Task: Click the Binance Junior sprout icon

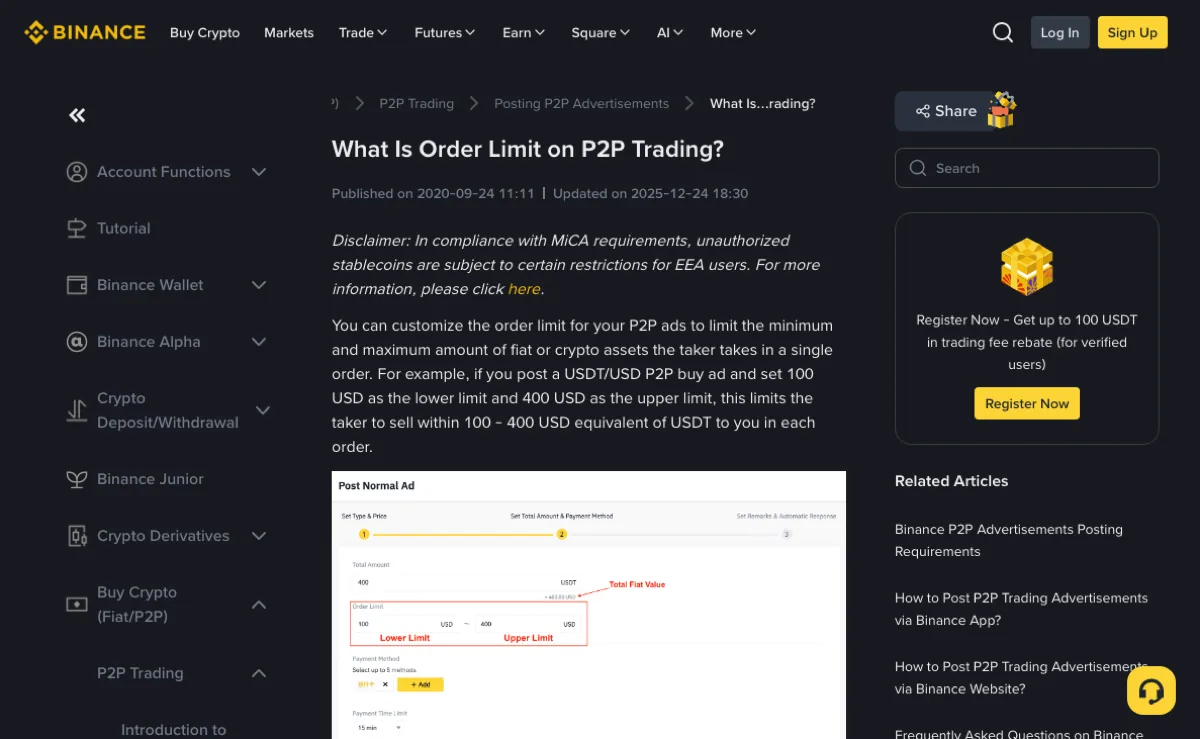Action: point(77,479)
